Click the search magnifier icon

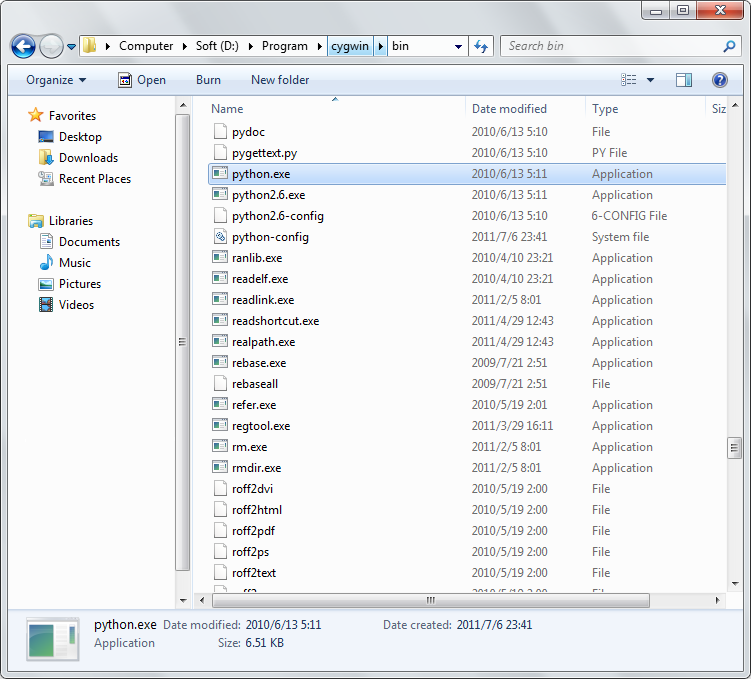point(729,46)
